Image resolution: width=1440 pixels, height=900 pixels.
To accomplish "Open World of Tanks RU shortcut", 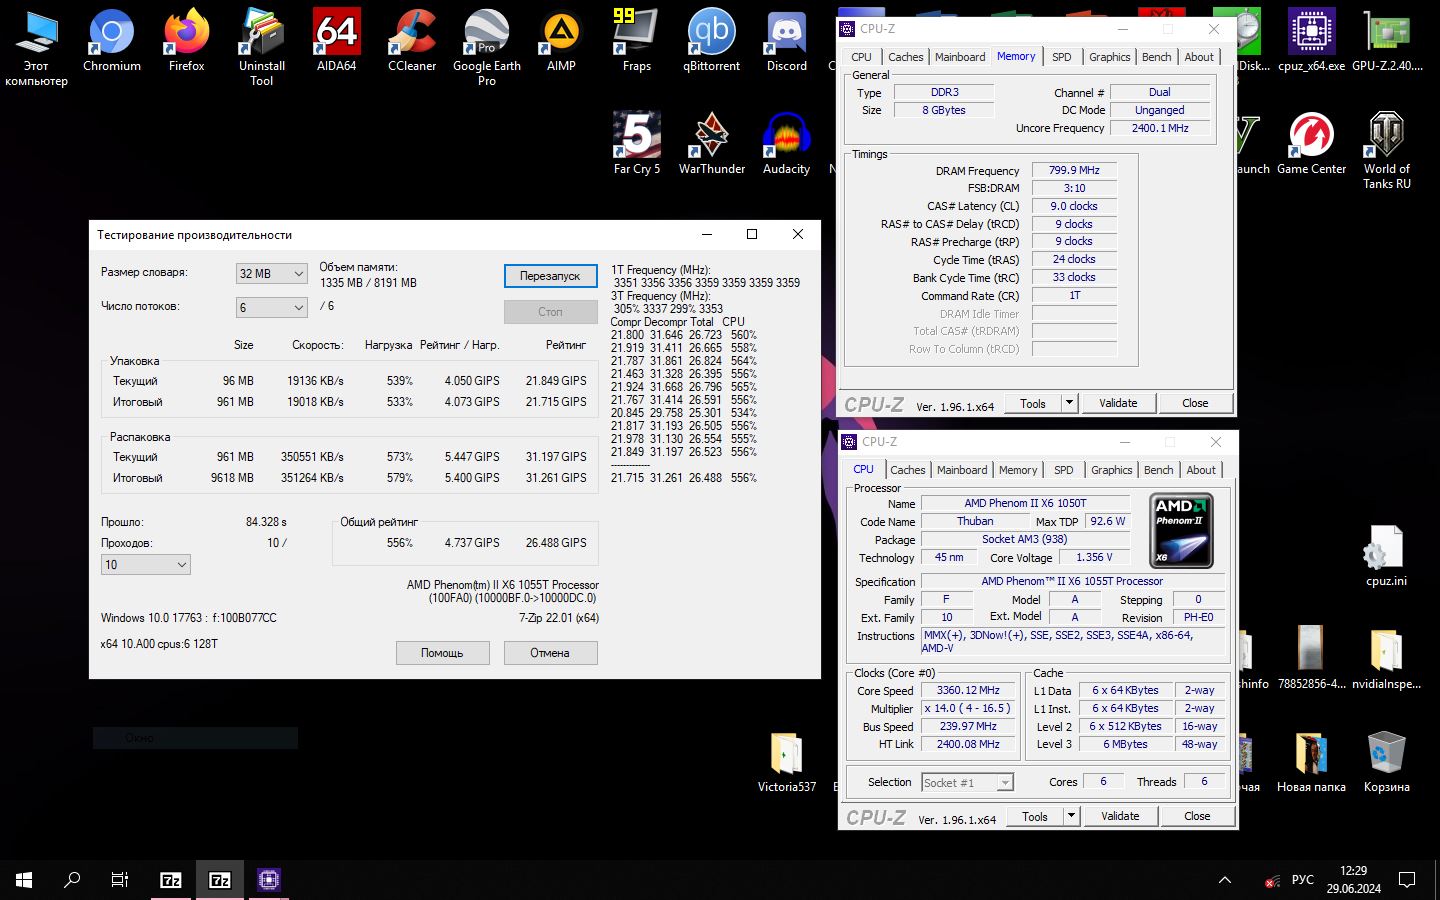I will (1387, 150).
